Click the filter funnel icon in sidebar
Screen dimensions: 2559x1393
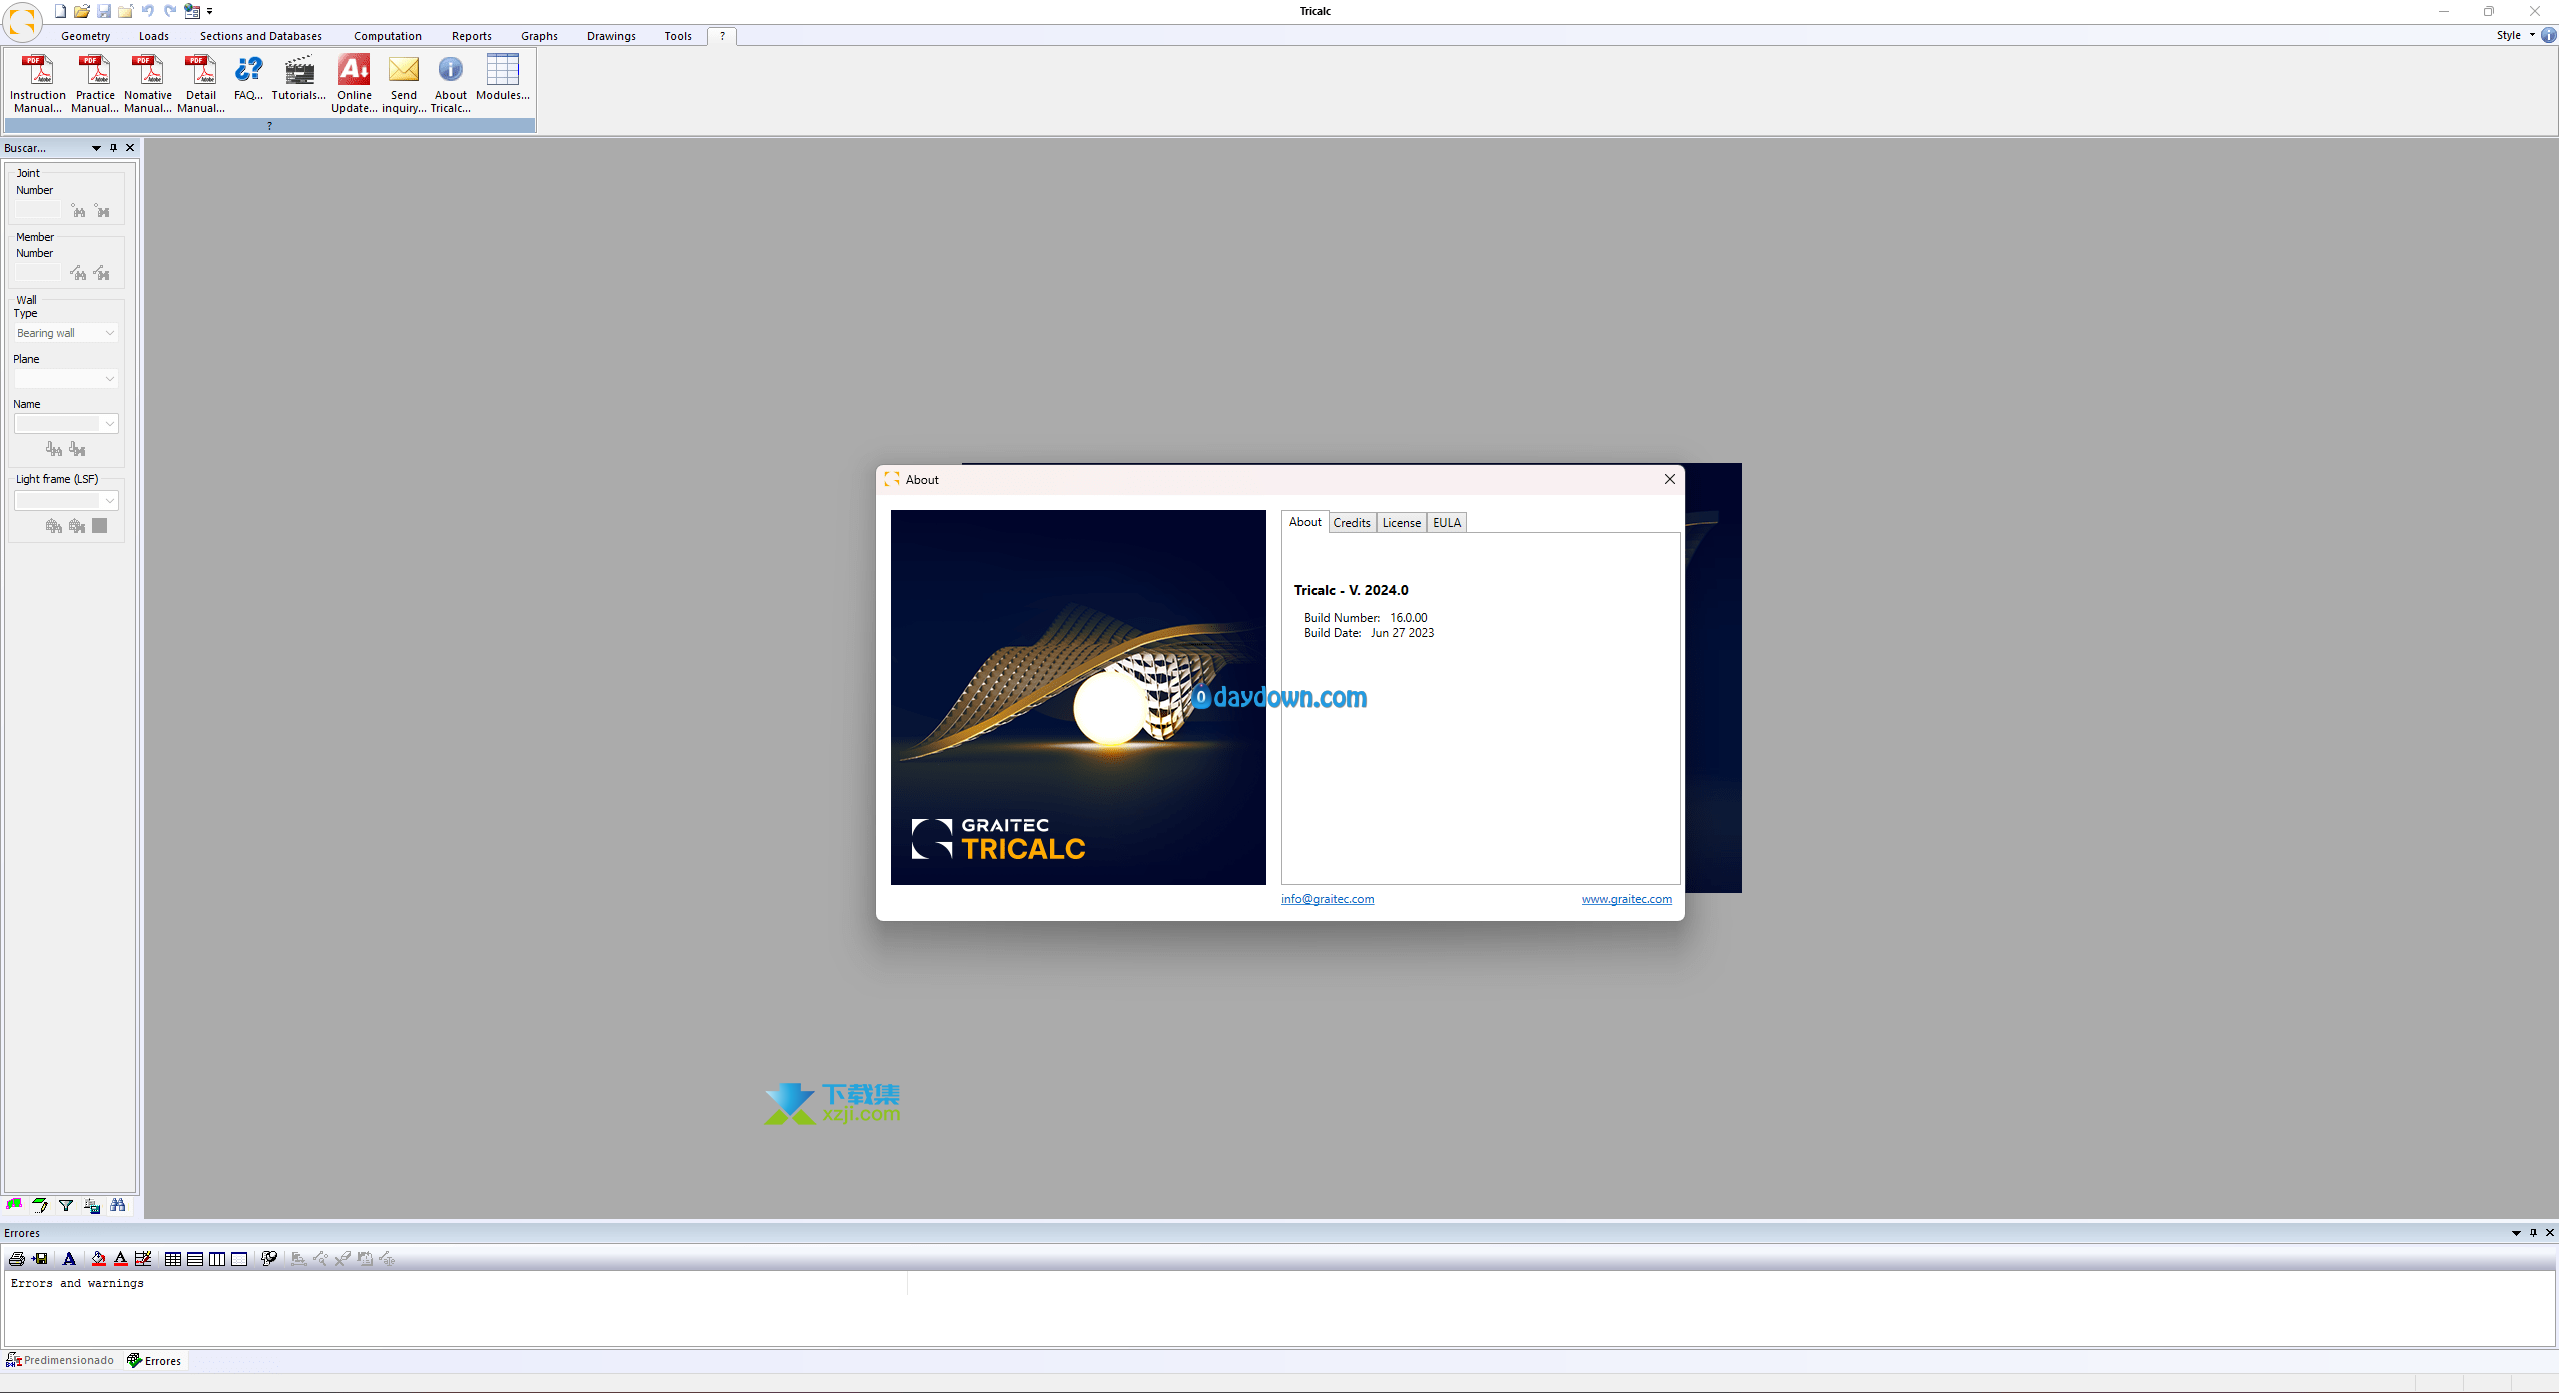pos(66,1206)
